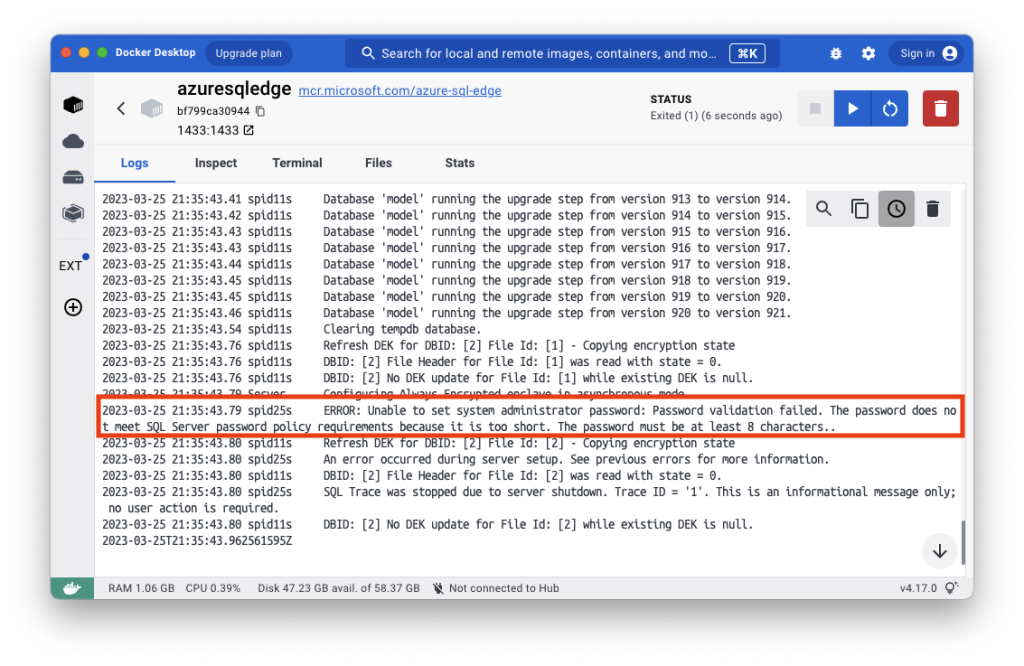Switch to the Inspect tab
This screenshot has height=666, width=1024.
pos(216,163)
